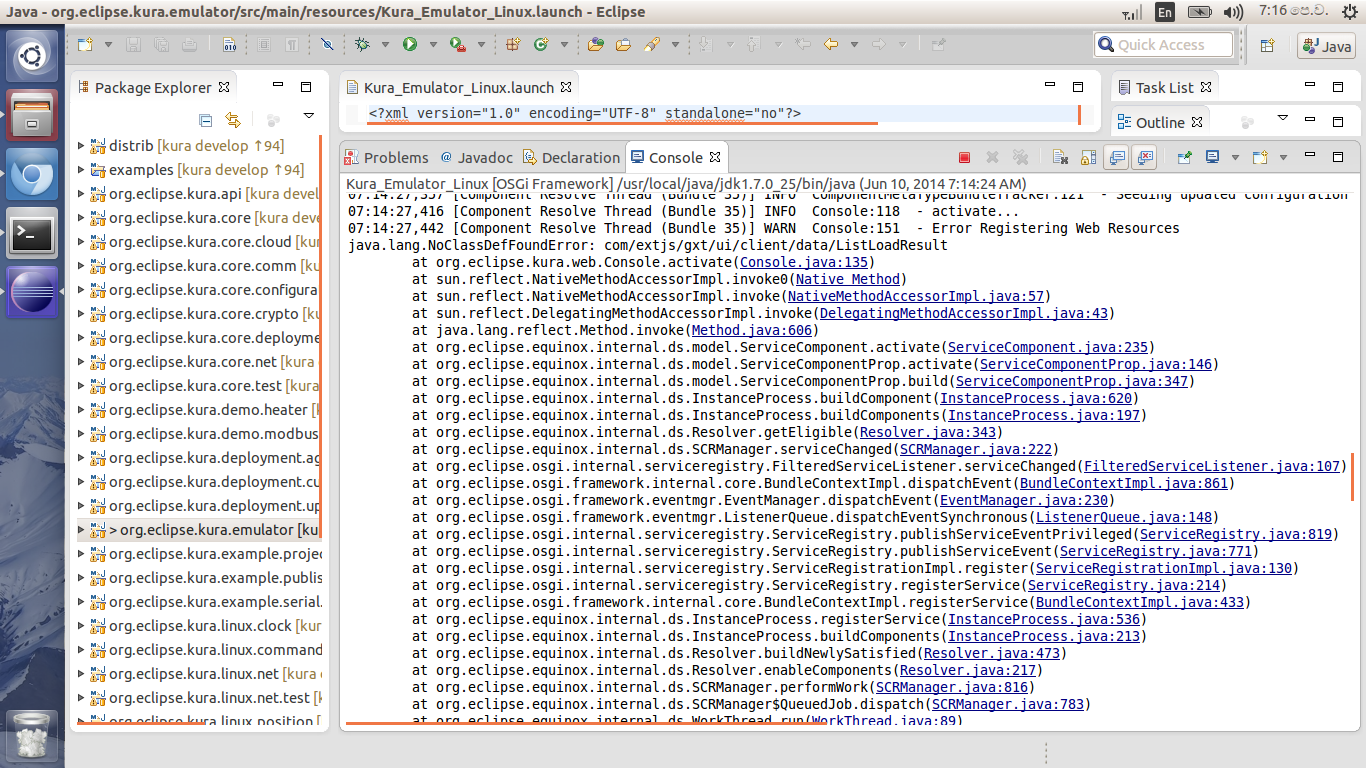Switch to the Problems tab

386,158
